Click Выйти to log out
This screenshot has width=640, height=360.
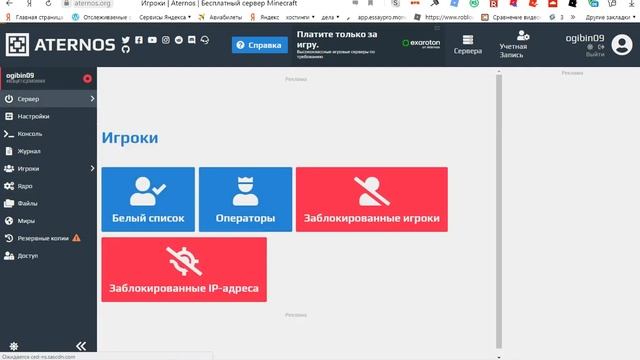click(x=595, y=54)
